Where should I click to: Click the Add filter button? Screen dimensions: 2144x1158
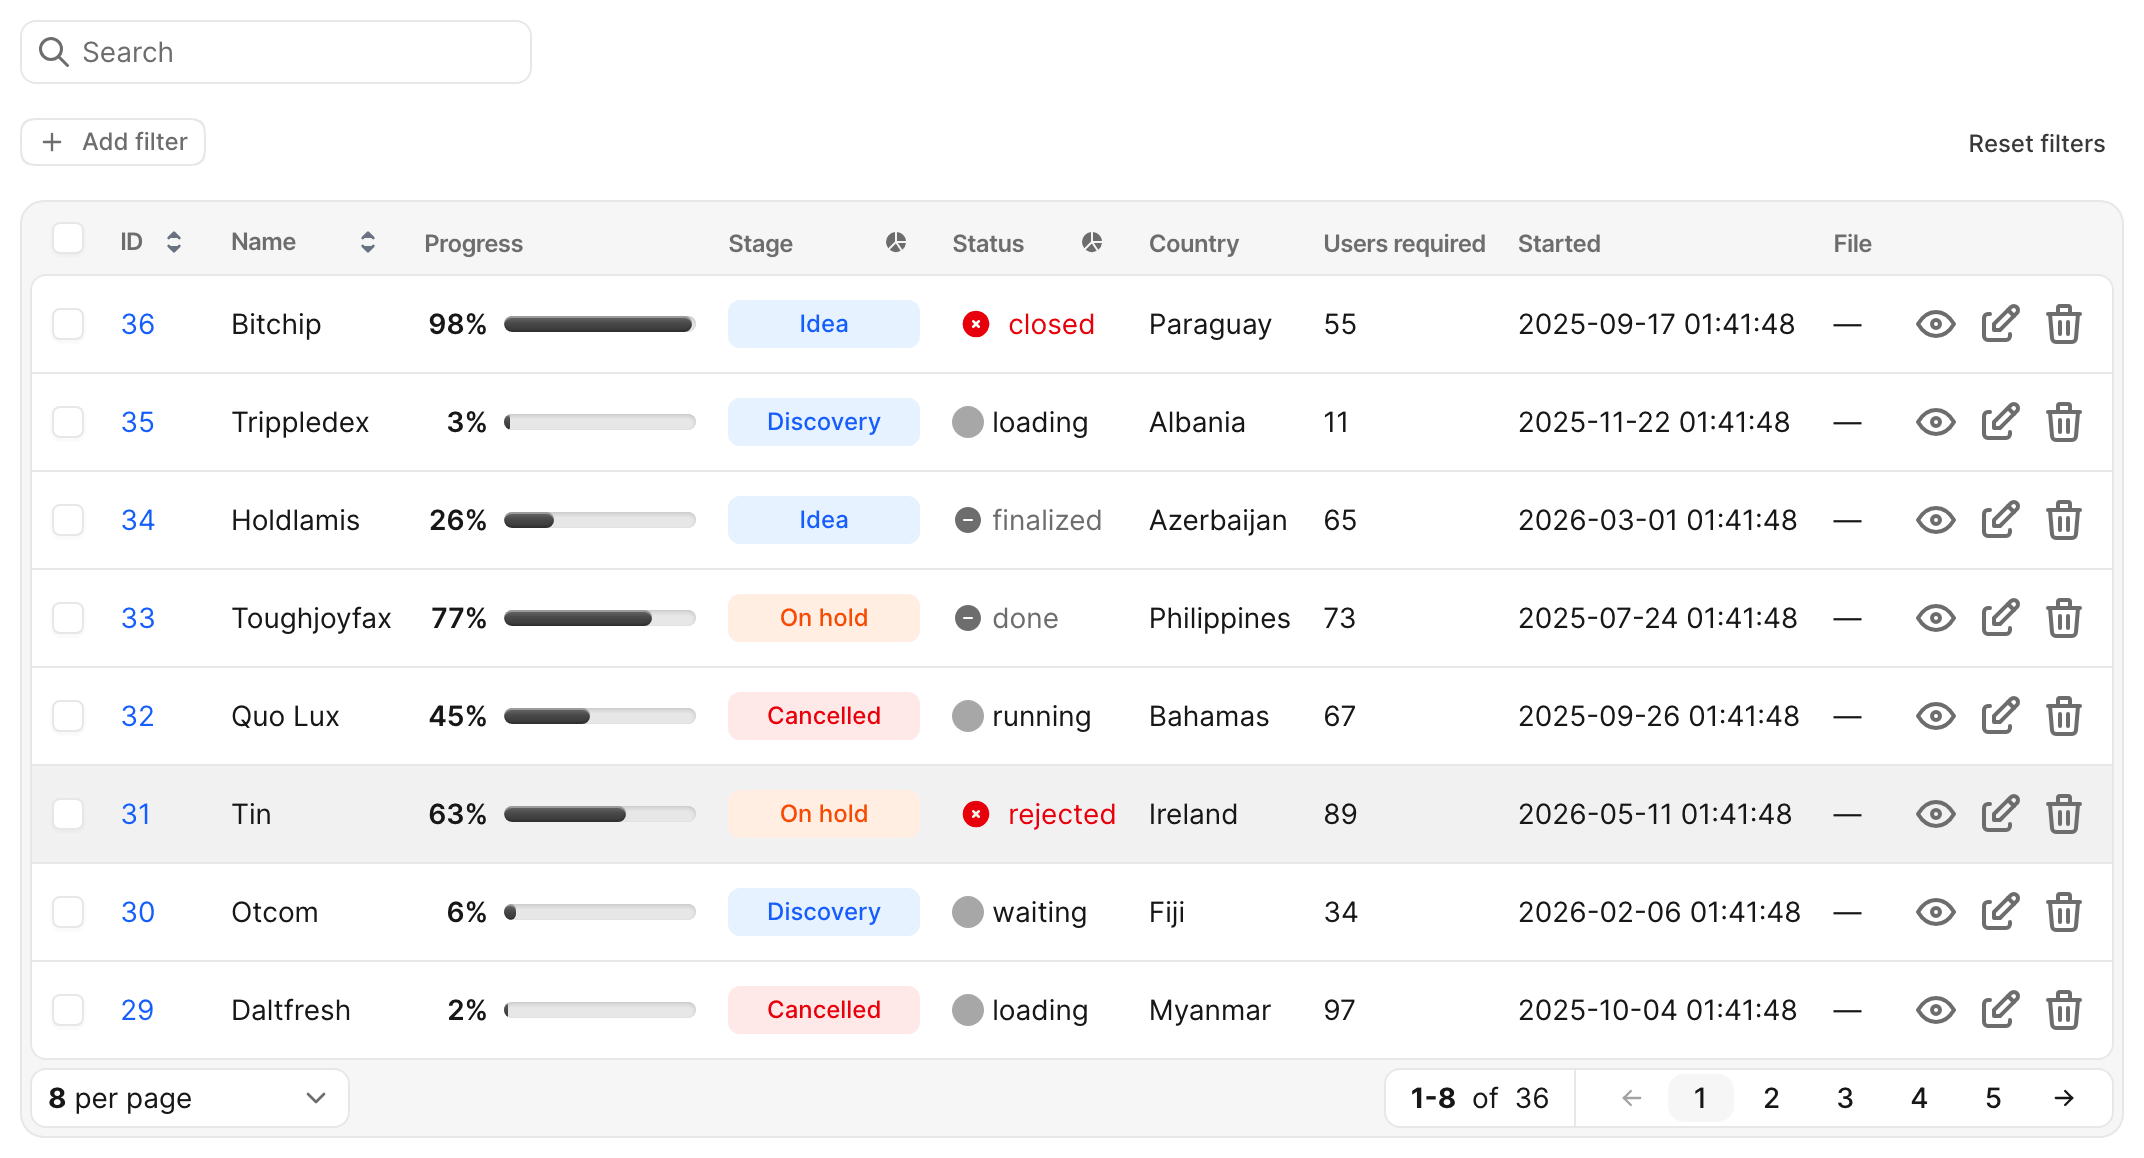(113, 142)
